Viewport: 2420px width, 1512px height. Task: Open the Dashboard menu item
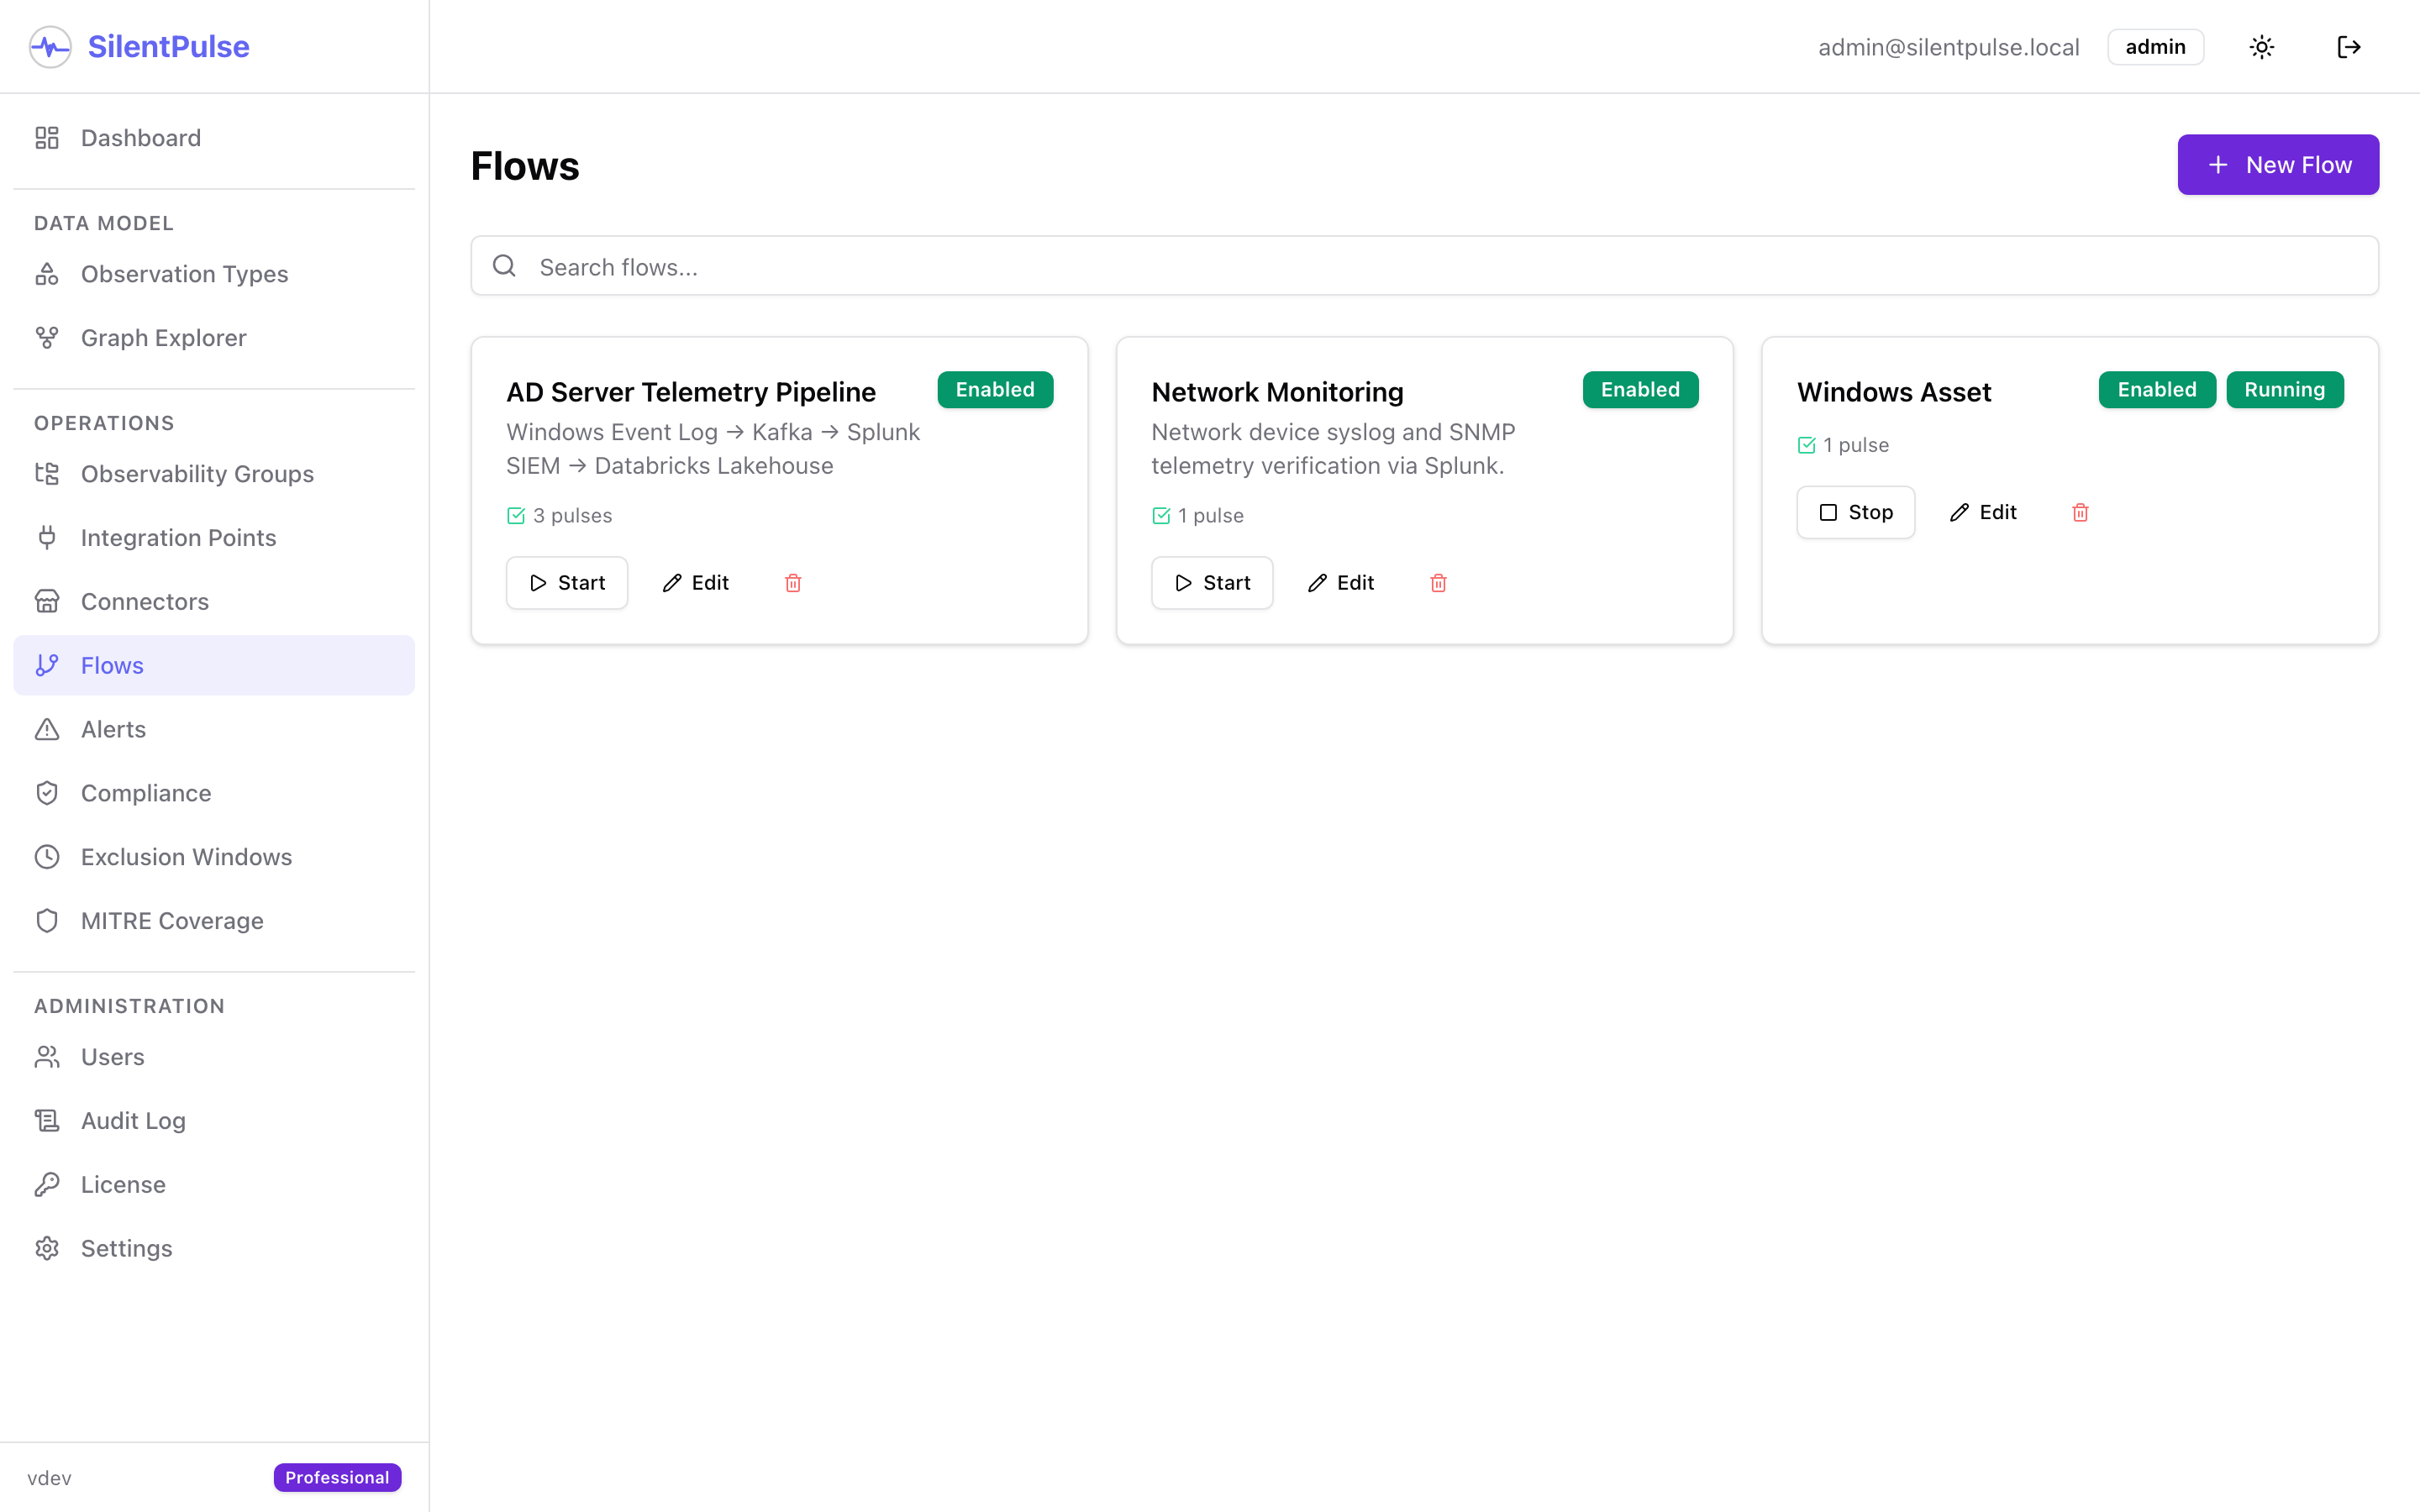(x=214, y=138)
